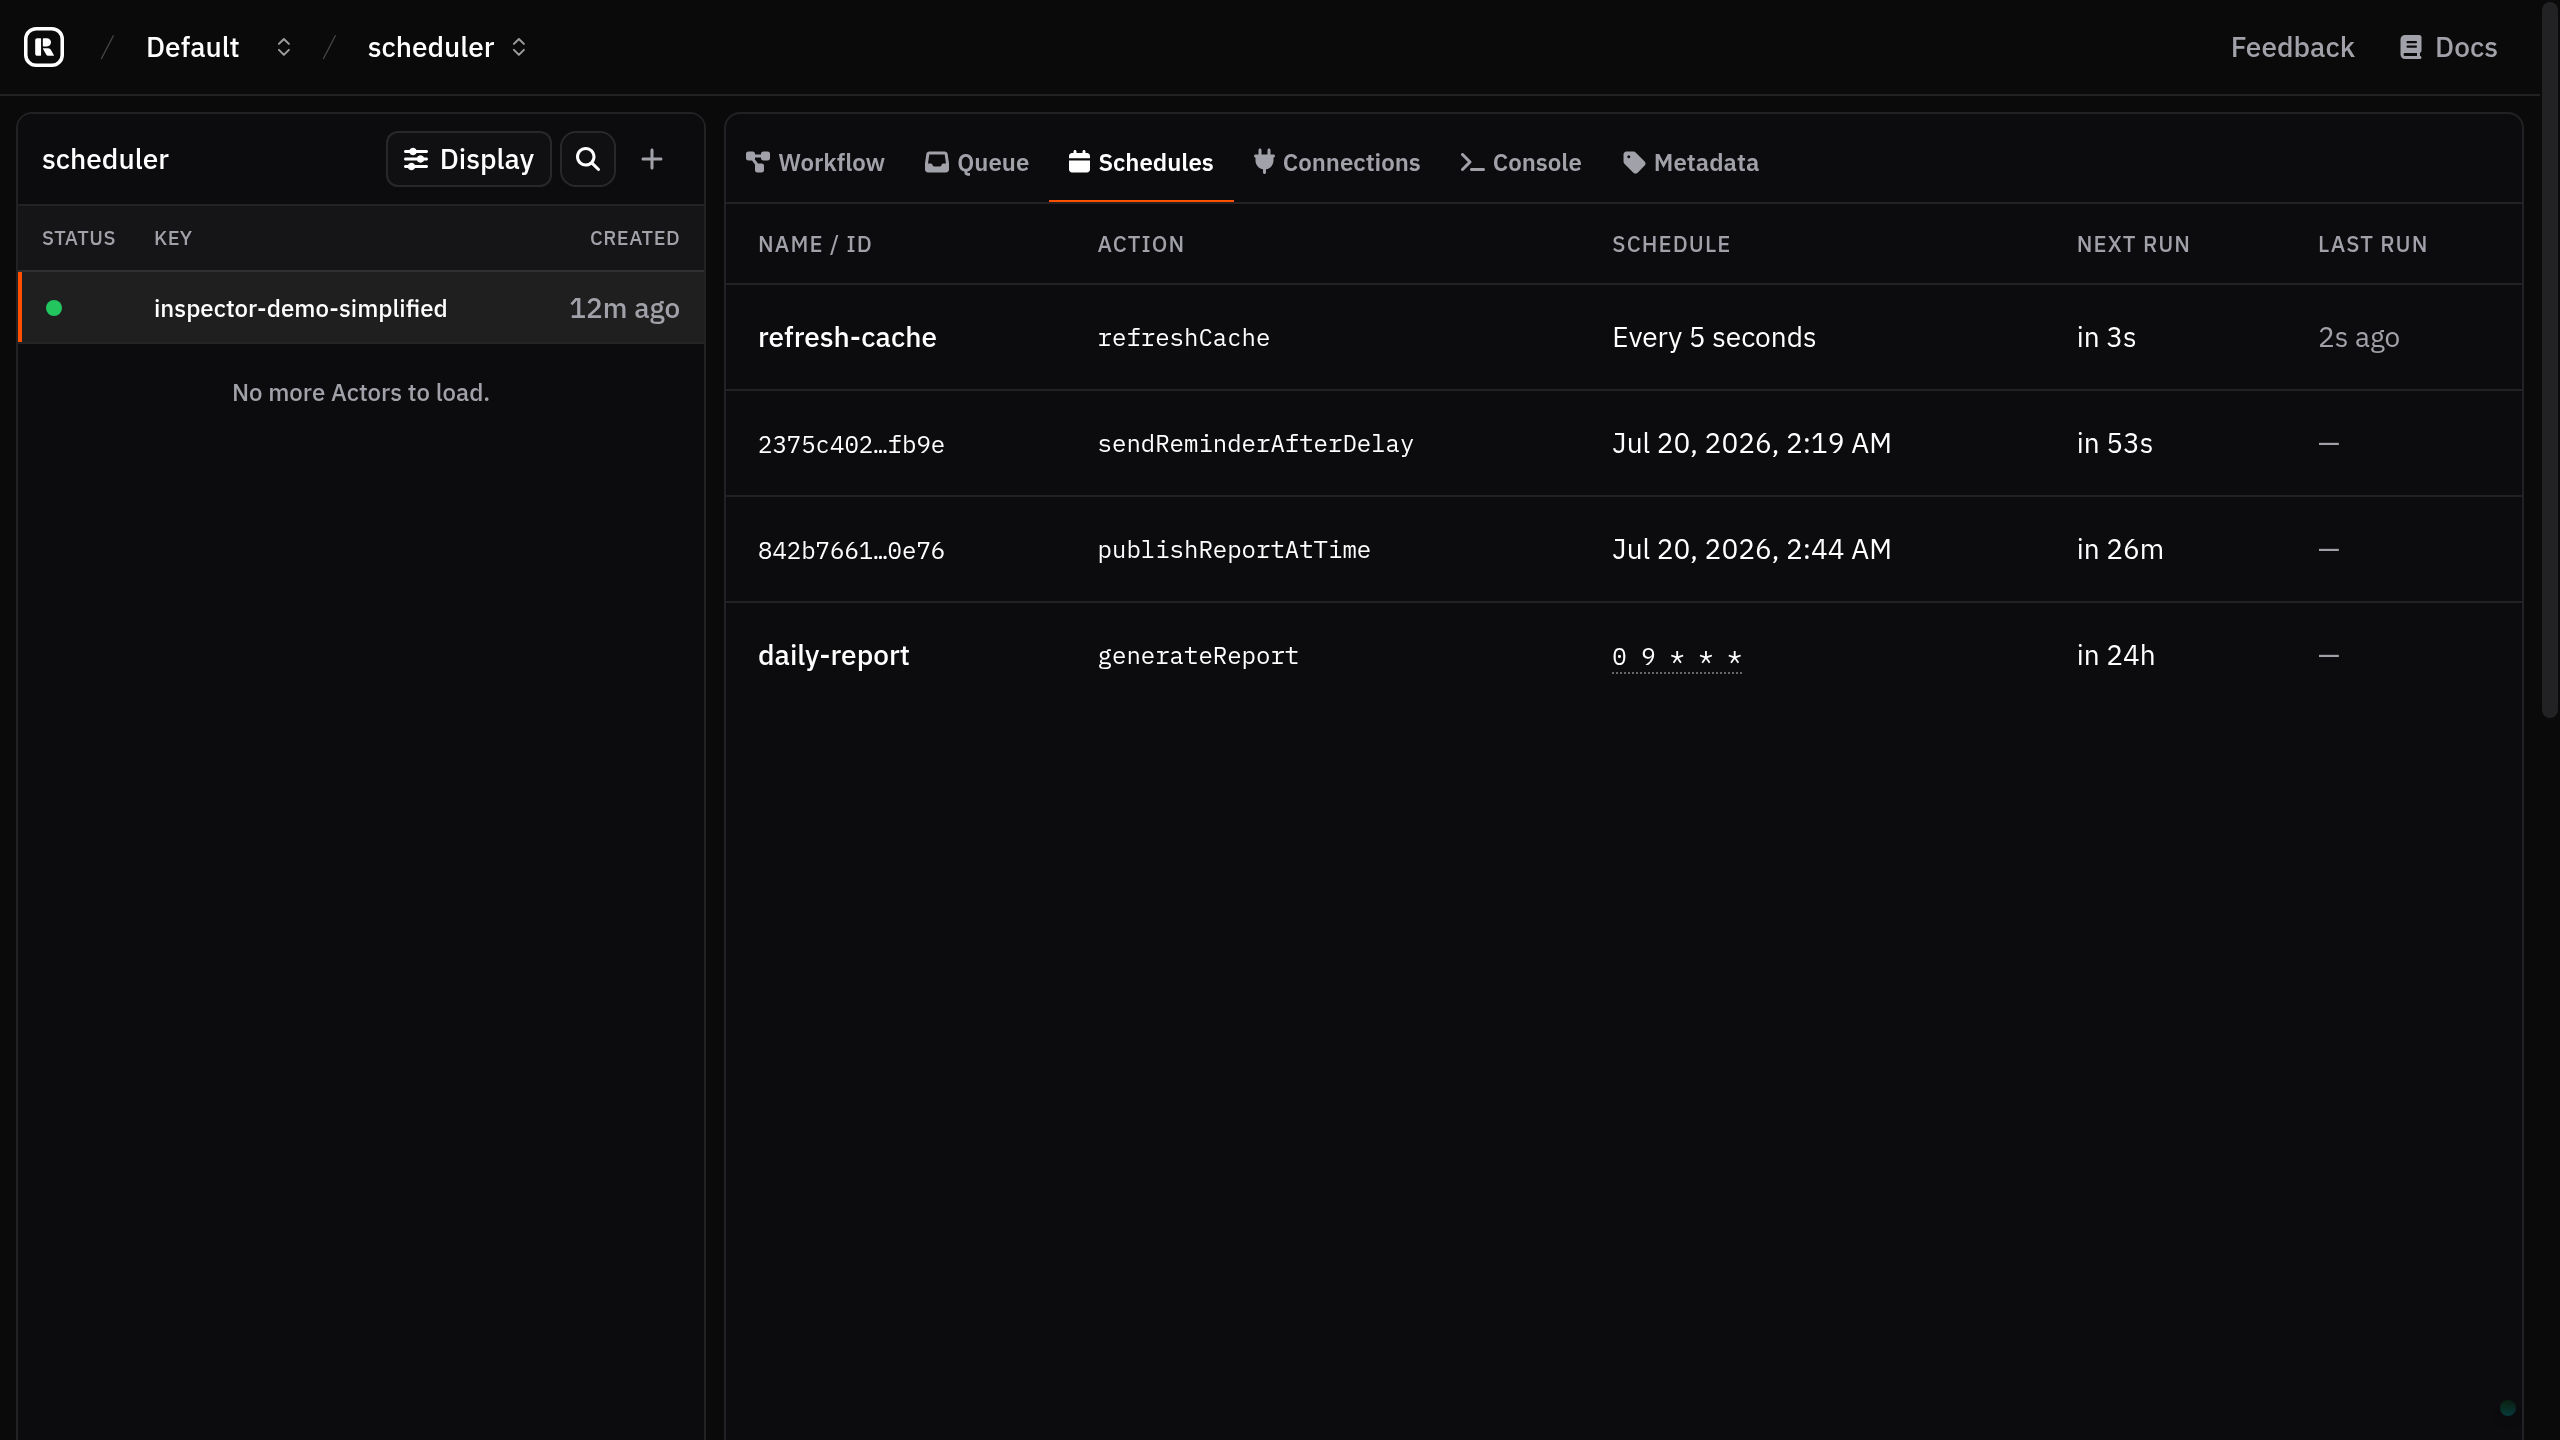The image size is (2560, 1440).
Task: Click the '0 9 * * *' cron expression
Action: point(1676,657)
